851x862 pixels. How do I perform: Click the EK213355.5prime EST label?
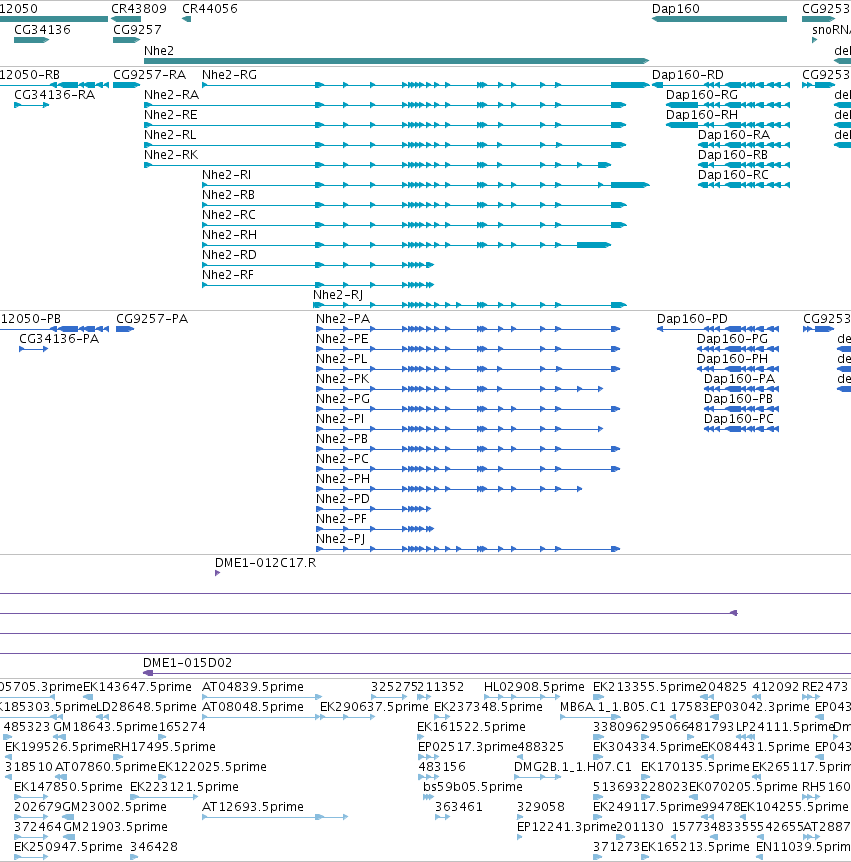(647, 687)
